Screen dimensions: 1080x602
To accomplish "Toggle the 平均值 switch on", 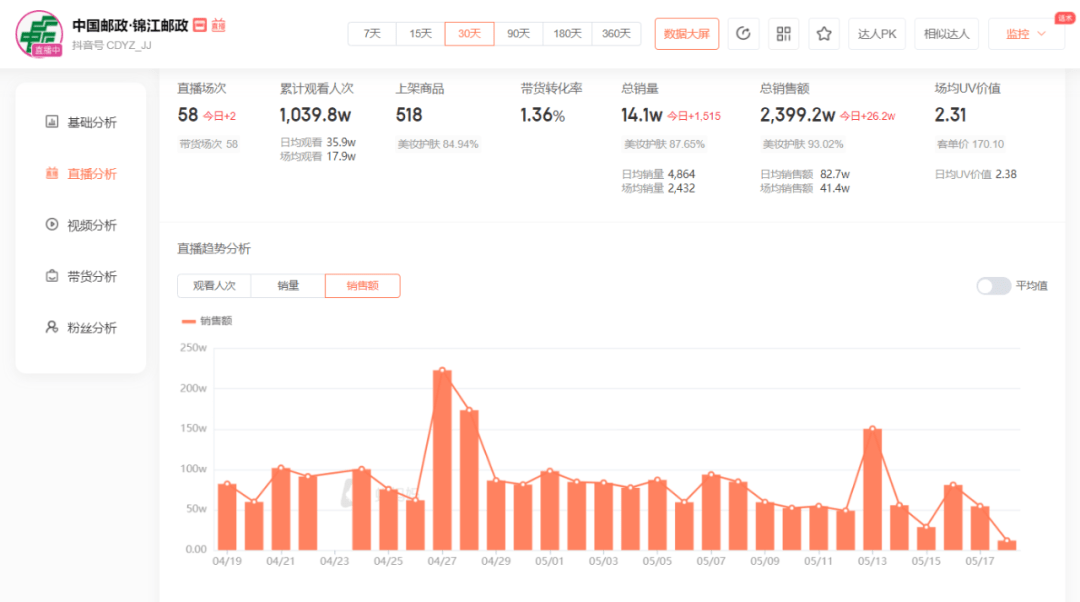I will pos(993,286).
